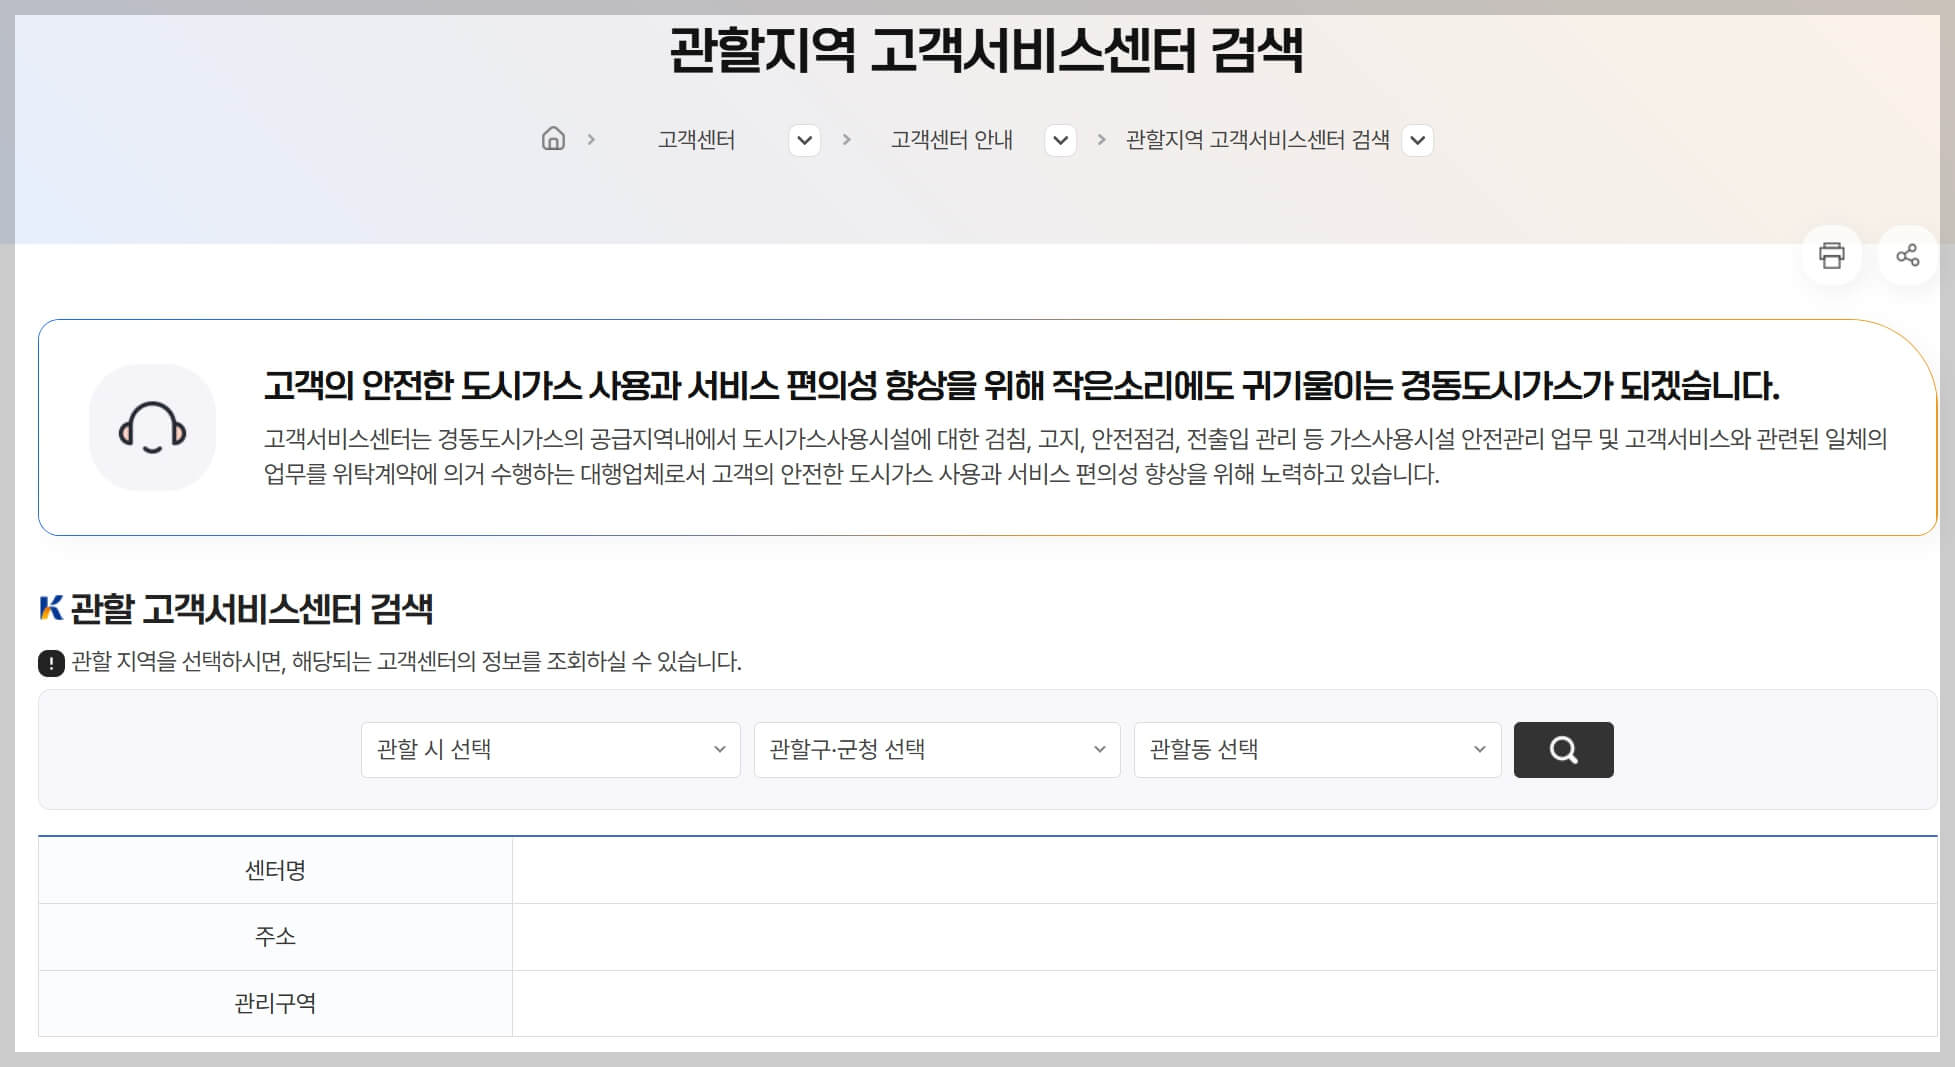Click the headset customer service icon

coord(152,427)
